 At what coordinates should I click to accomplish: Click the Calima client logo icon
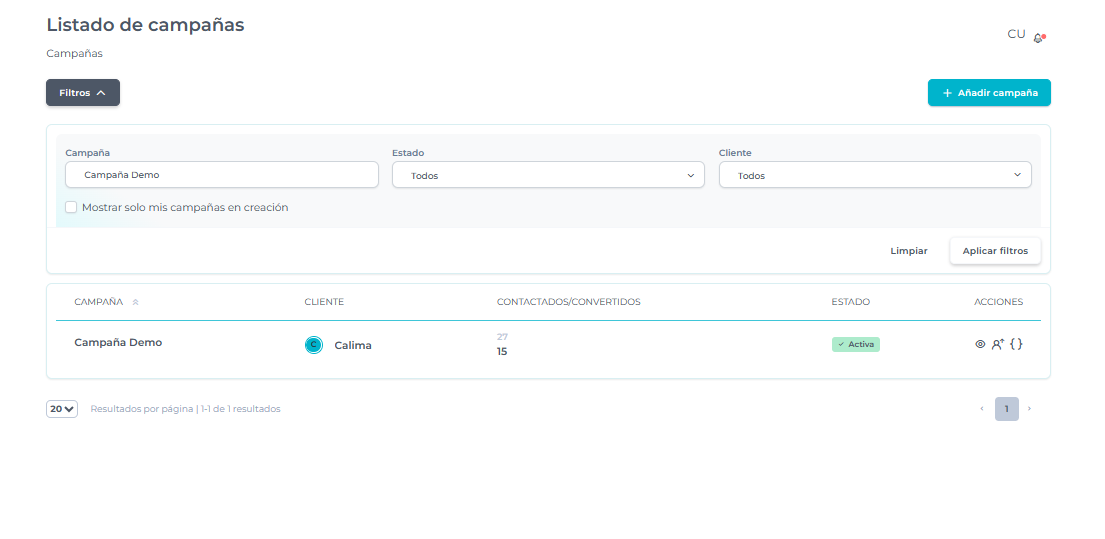click(x=314, y=345)
